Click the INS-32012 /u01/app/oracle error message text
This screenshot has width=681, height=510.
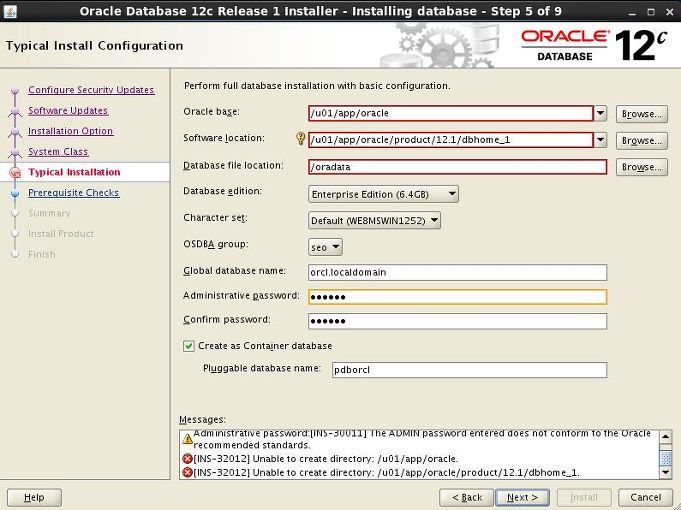[x=325, y=459]
